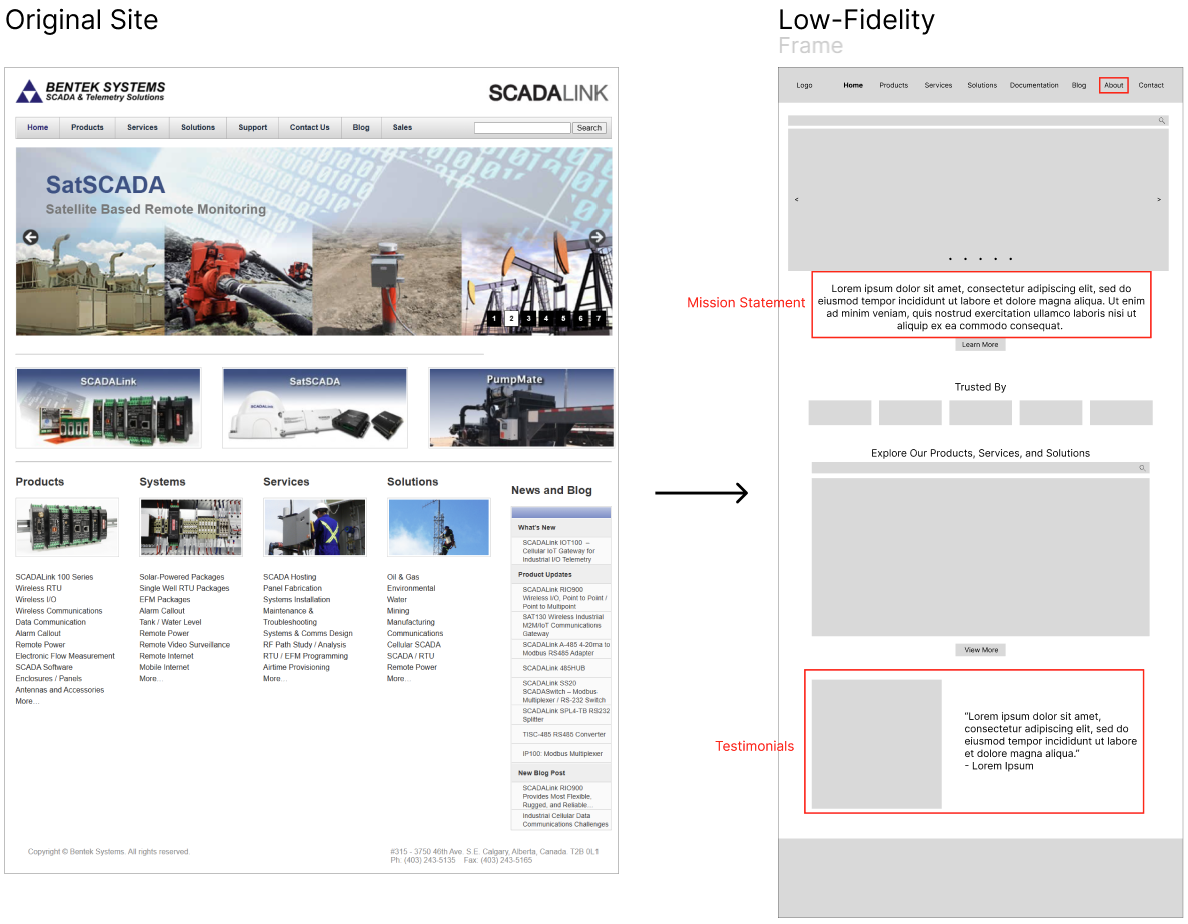The image size is (1188, 924).
Task: Open Support in original site nav
Action: (x=252, y=128)
